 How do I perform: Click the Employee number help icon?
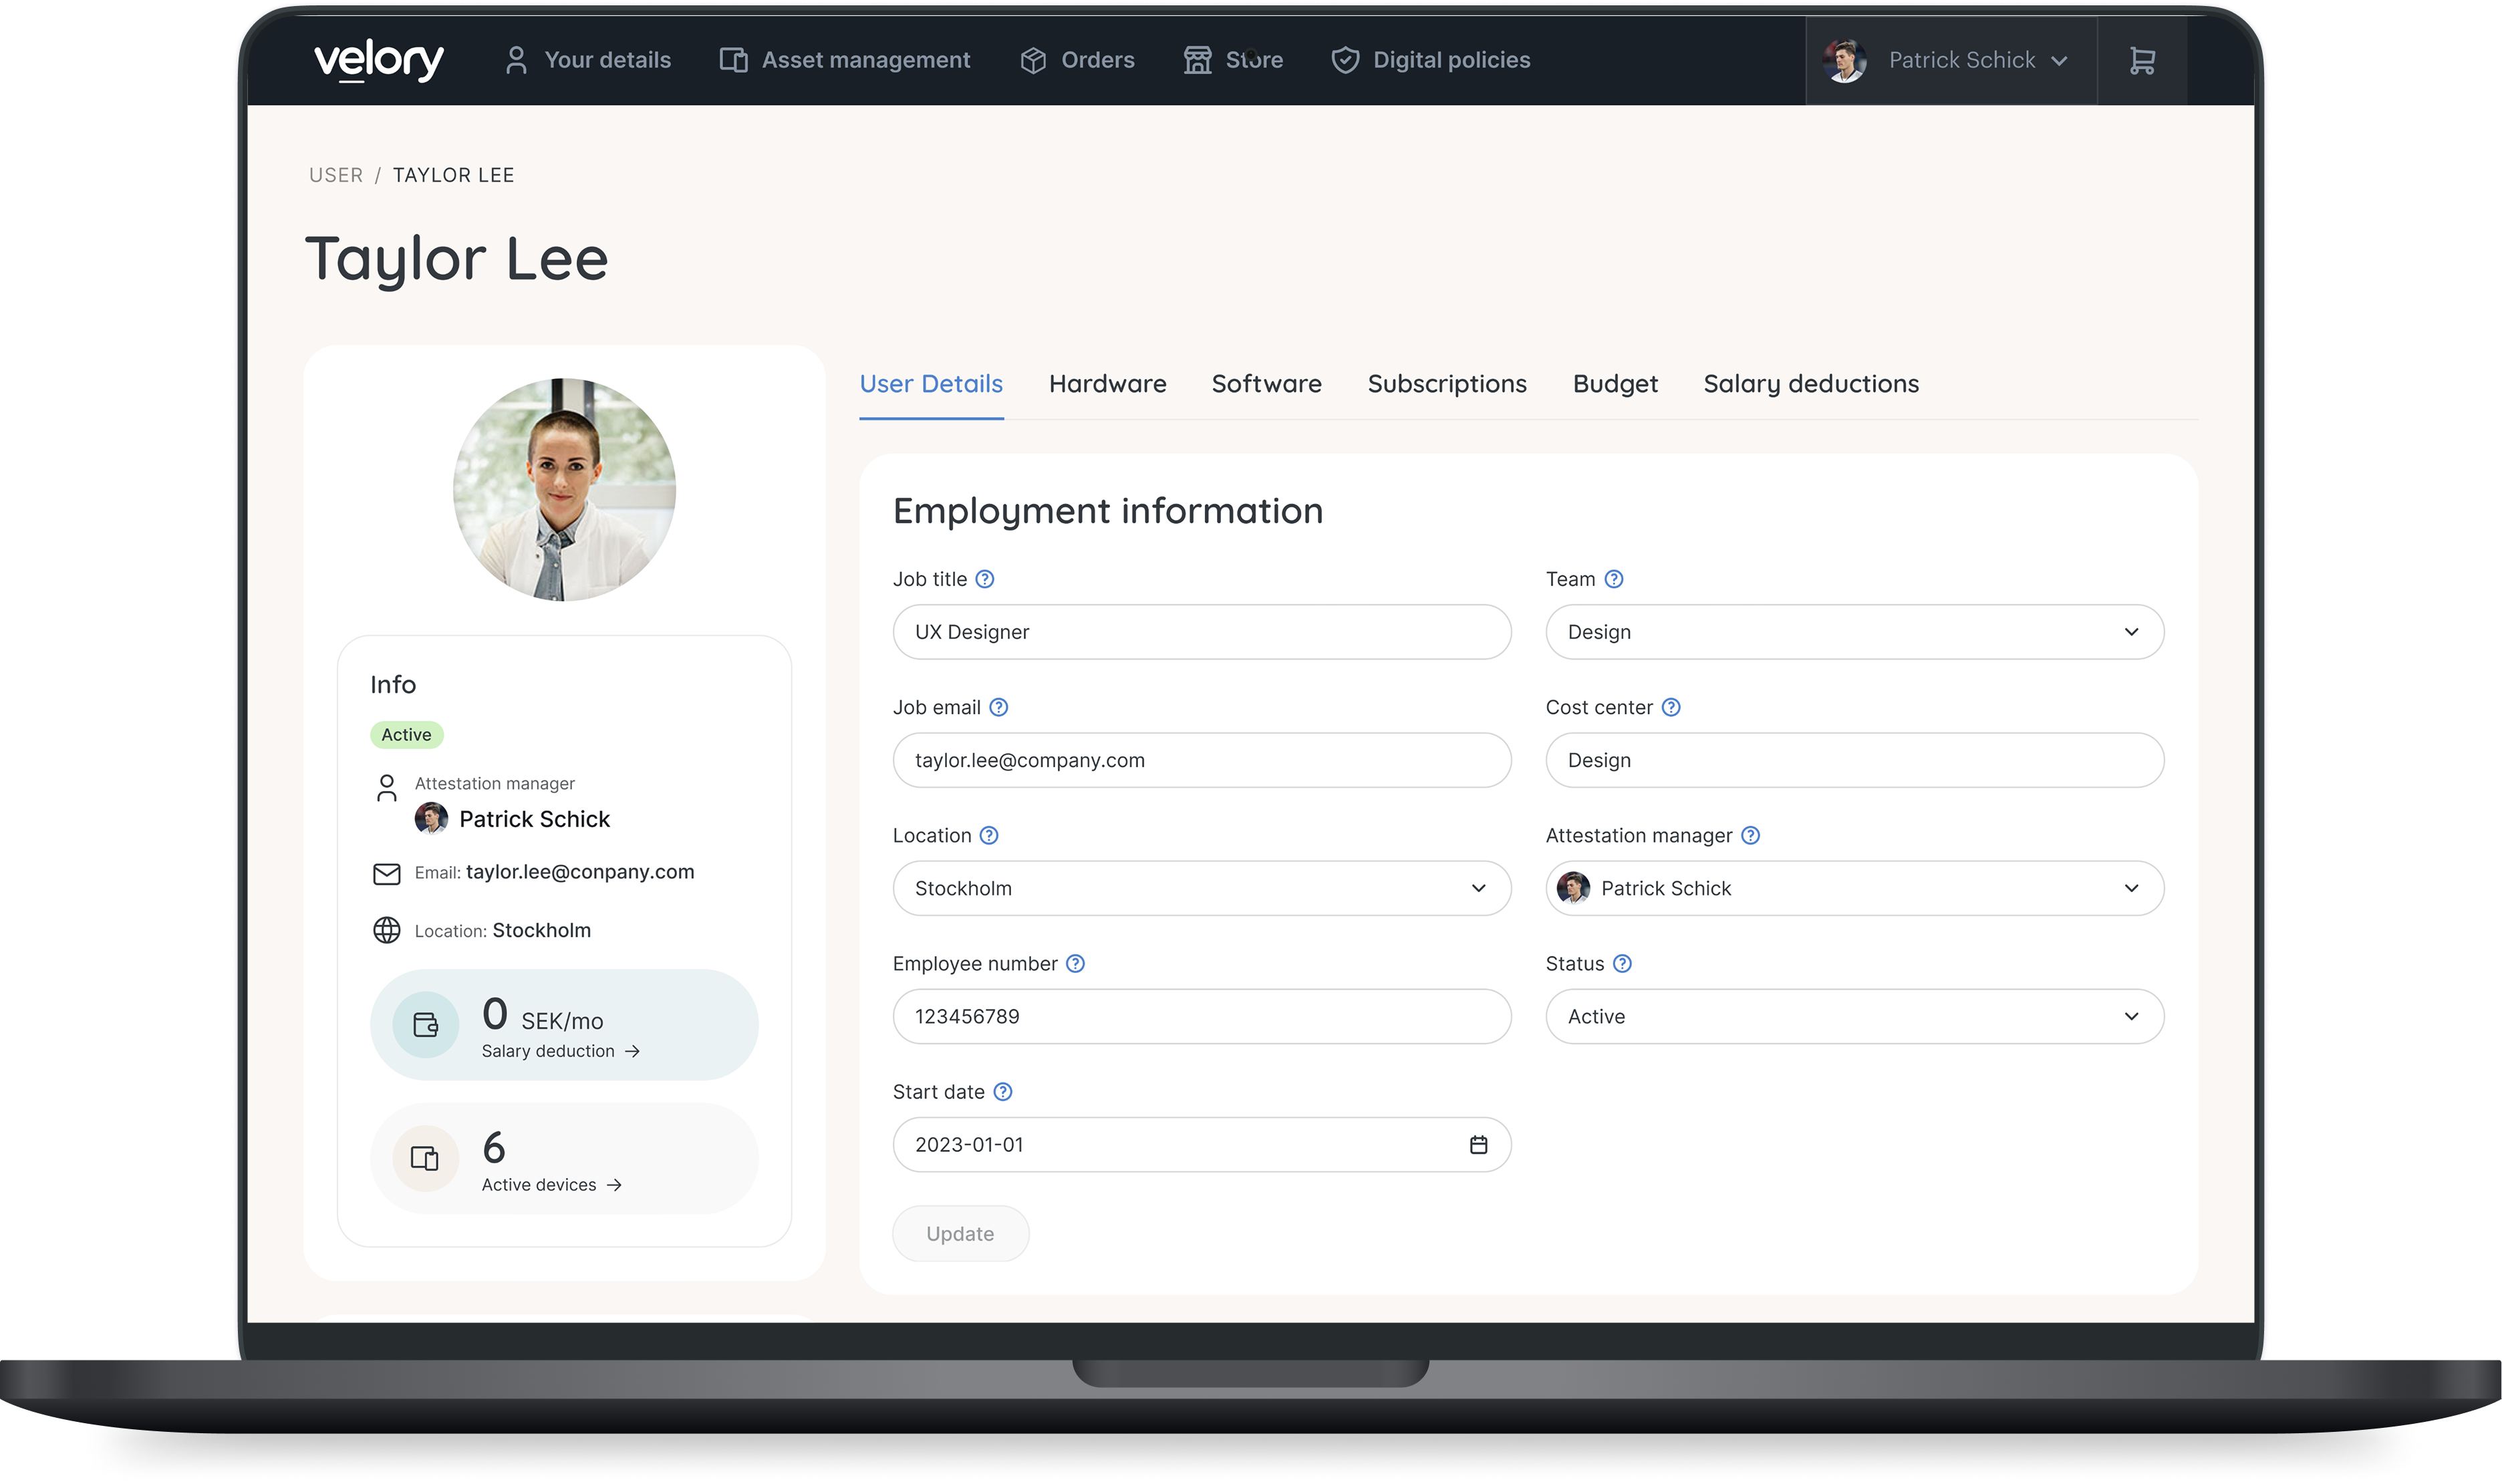pos(1075,963)
